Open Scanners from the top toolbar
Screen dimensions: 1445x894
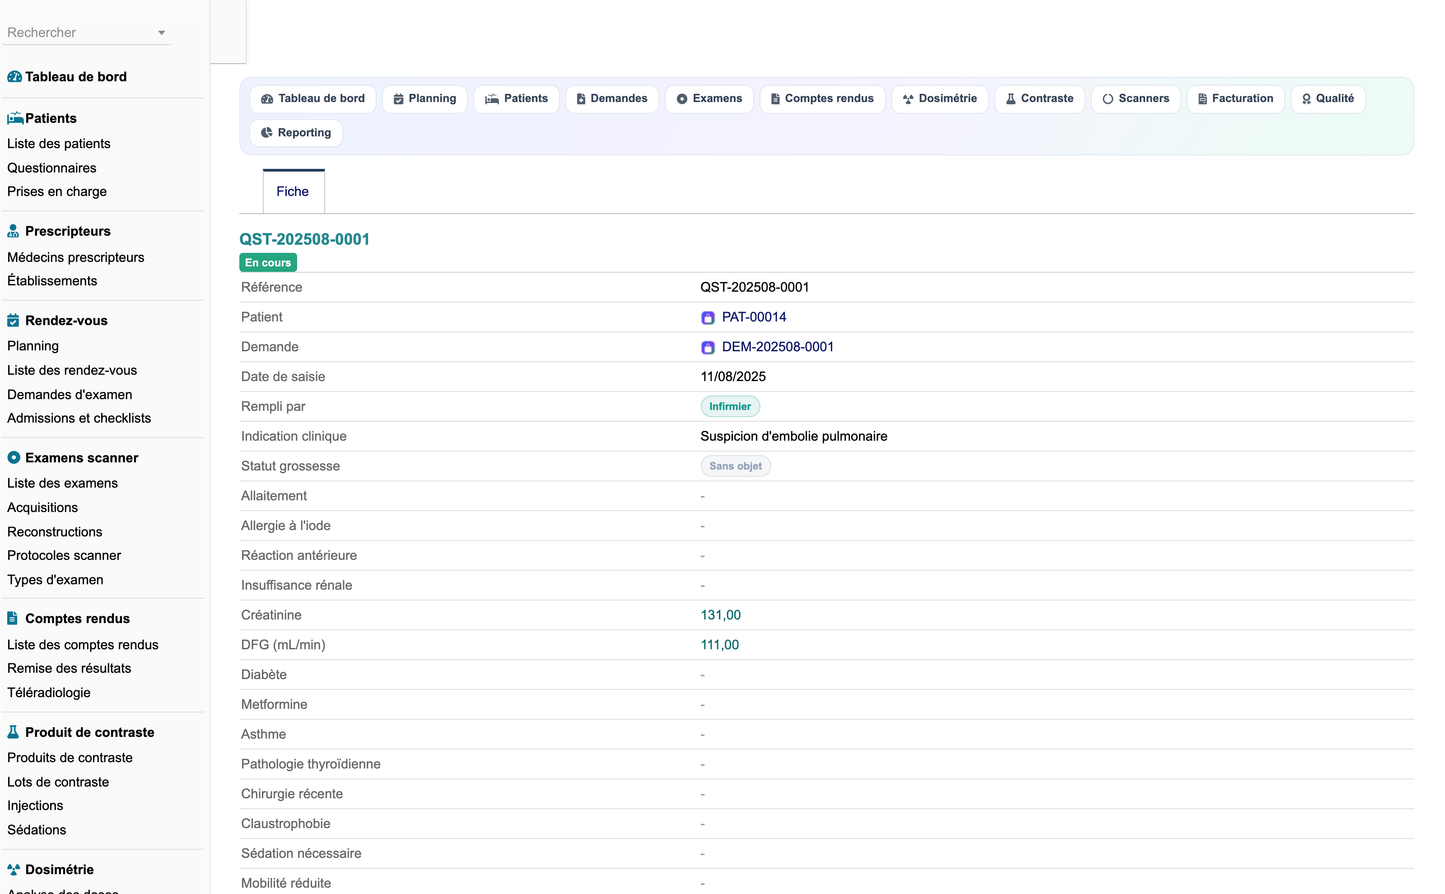pos(1136,99)
